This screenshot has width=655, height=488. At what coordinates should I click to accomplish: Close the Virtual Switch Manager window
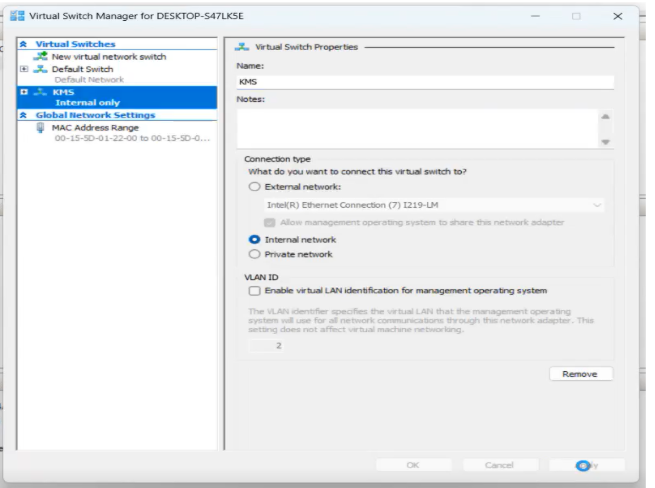[x=618, y=16]
